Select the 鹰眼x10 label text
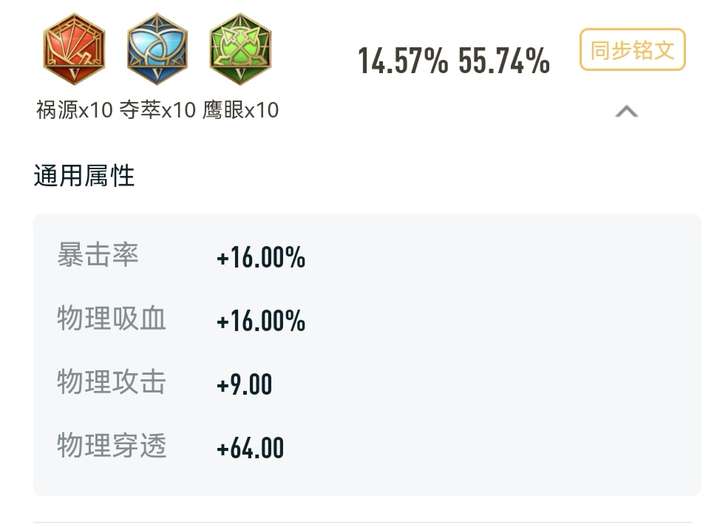720x527 pixels. click(x=241, y=110)
